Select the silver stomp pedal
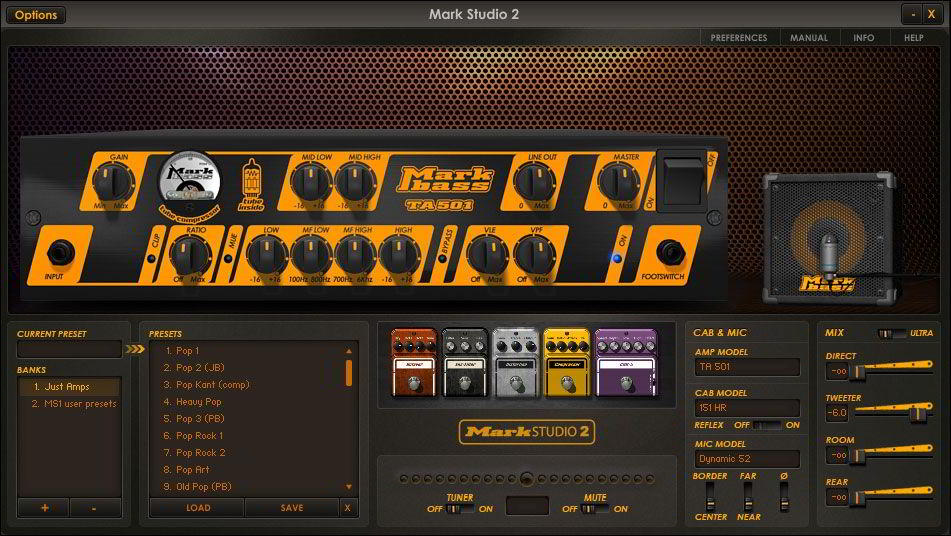Screen dimensions: 951x536 pos(516,363)
